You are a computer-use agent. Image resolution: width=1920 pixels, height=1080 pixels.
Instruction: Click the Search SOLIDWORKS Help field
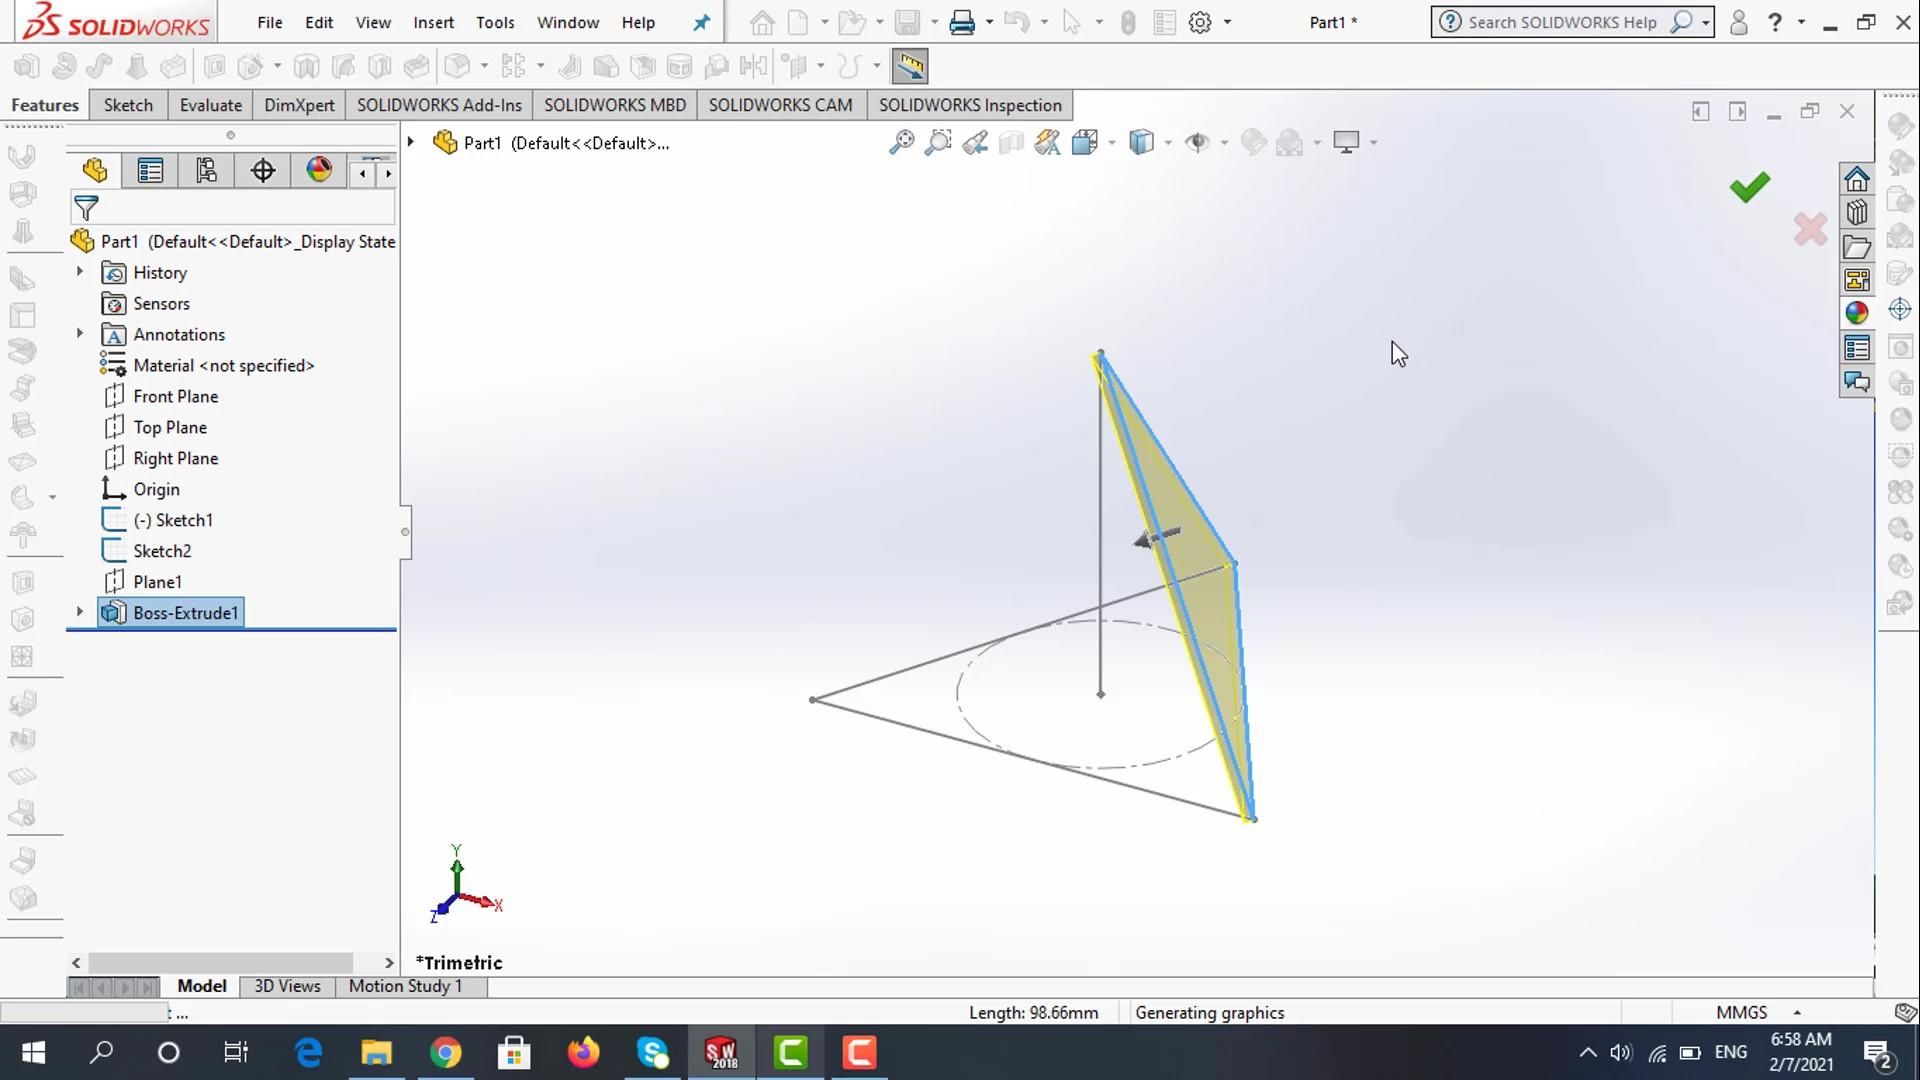[x=1561, y=22]
